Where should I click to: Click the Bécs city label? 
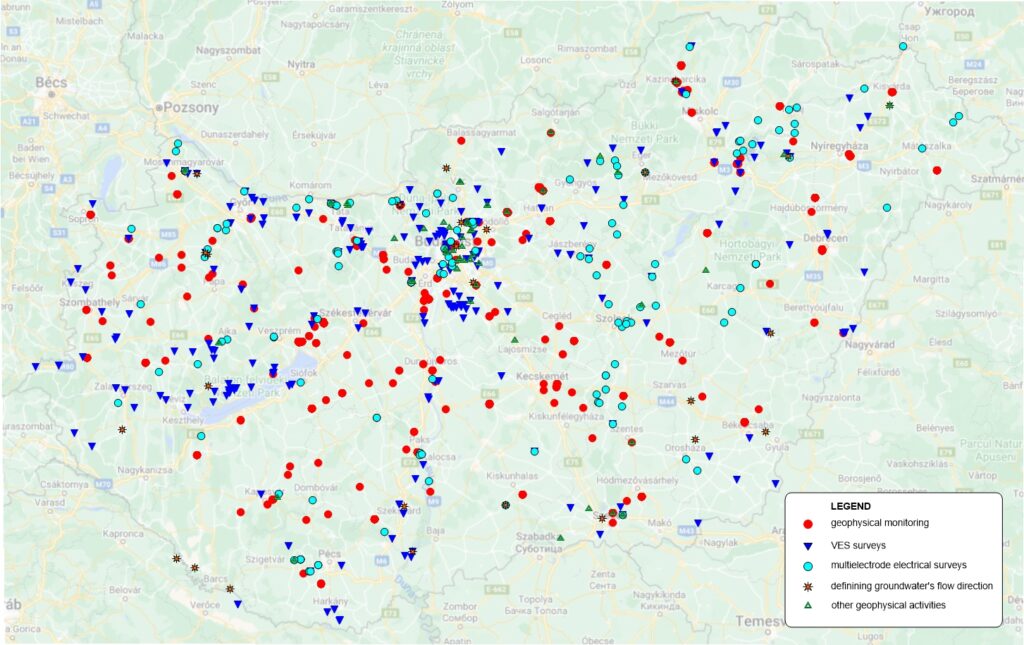pos(51,82)
